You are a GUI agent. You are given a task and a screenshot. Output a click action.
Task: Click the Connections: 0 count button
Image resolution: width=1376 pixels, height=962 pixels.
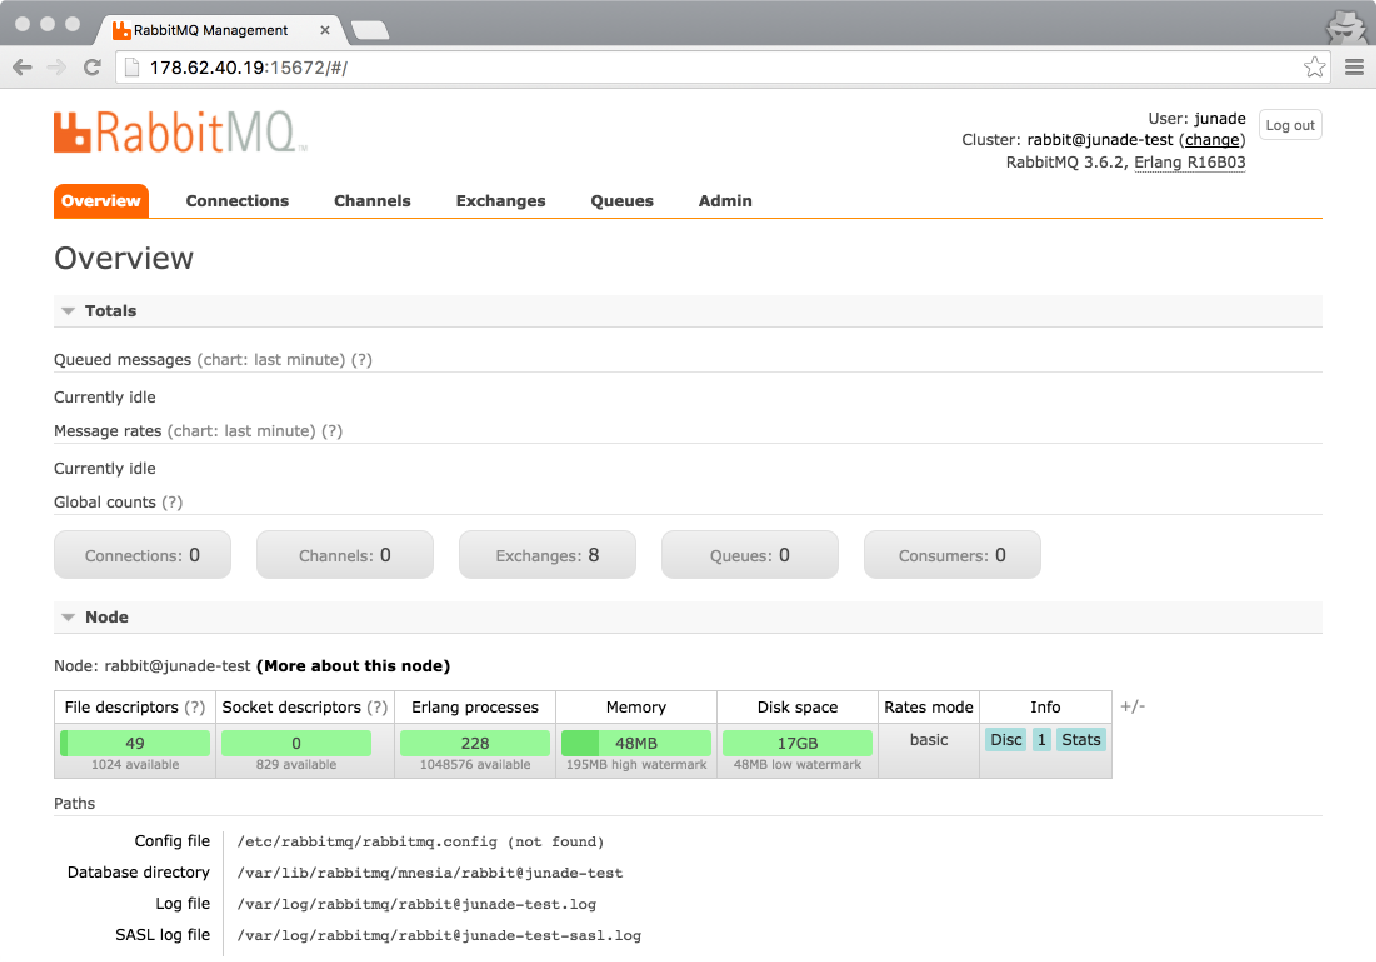[142, 555]
